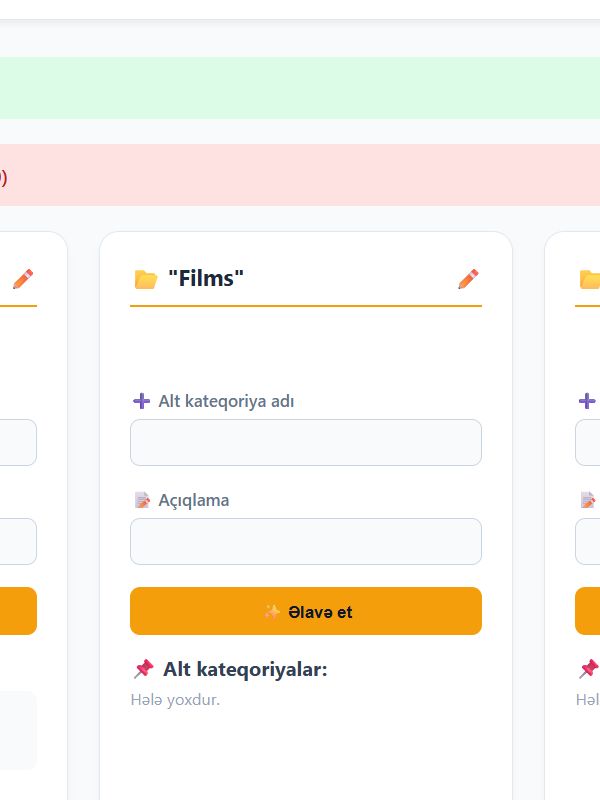Focus the Alt kateqoriya adı field in Films
Image resolution: width=600 pixels, height=800 pixels.
click(x=306, y=442)
